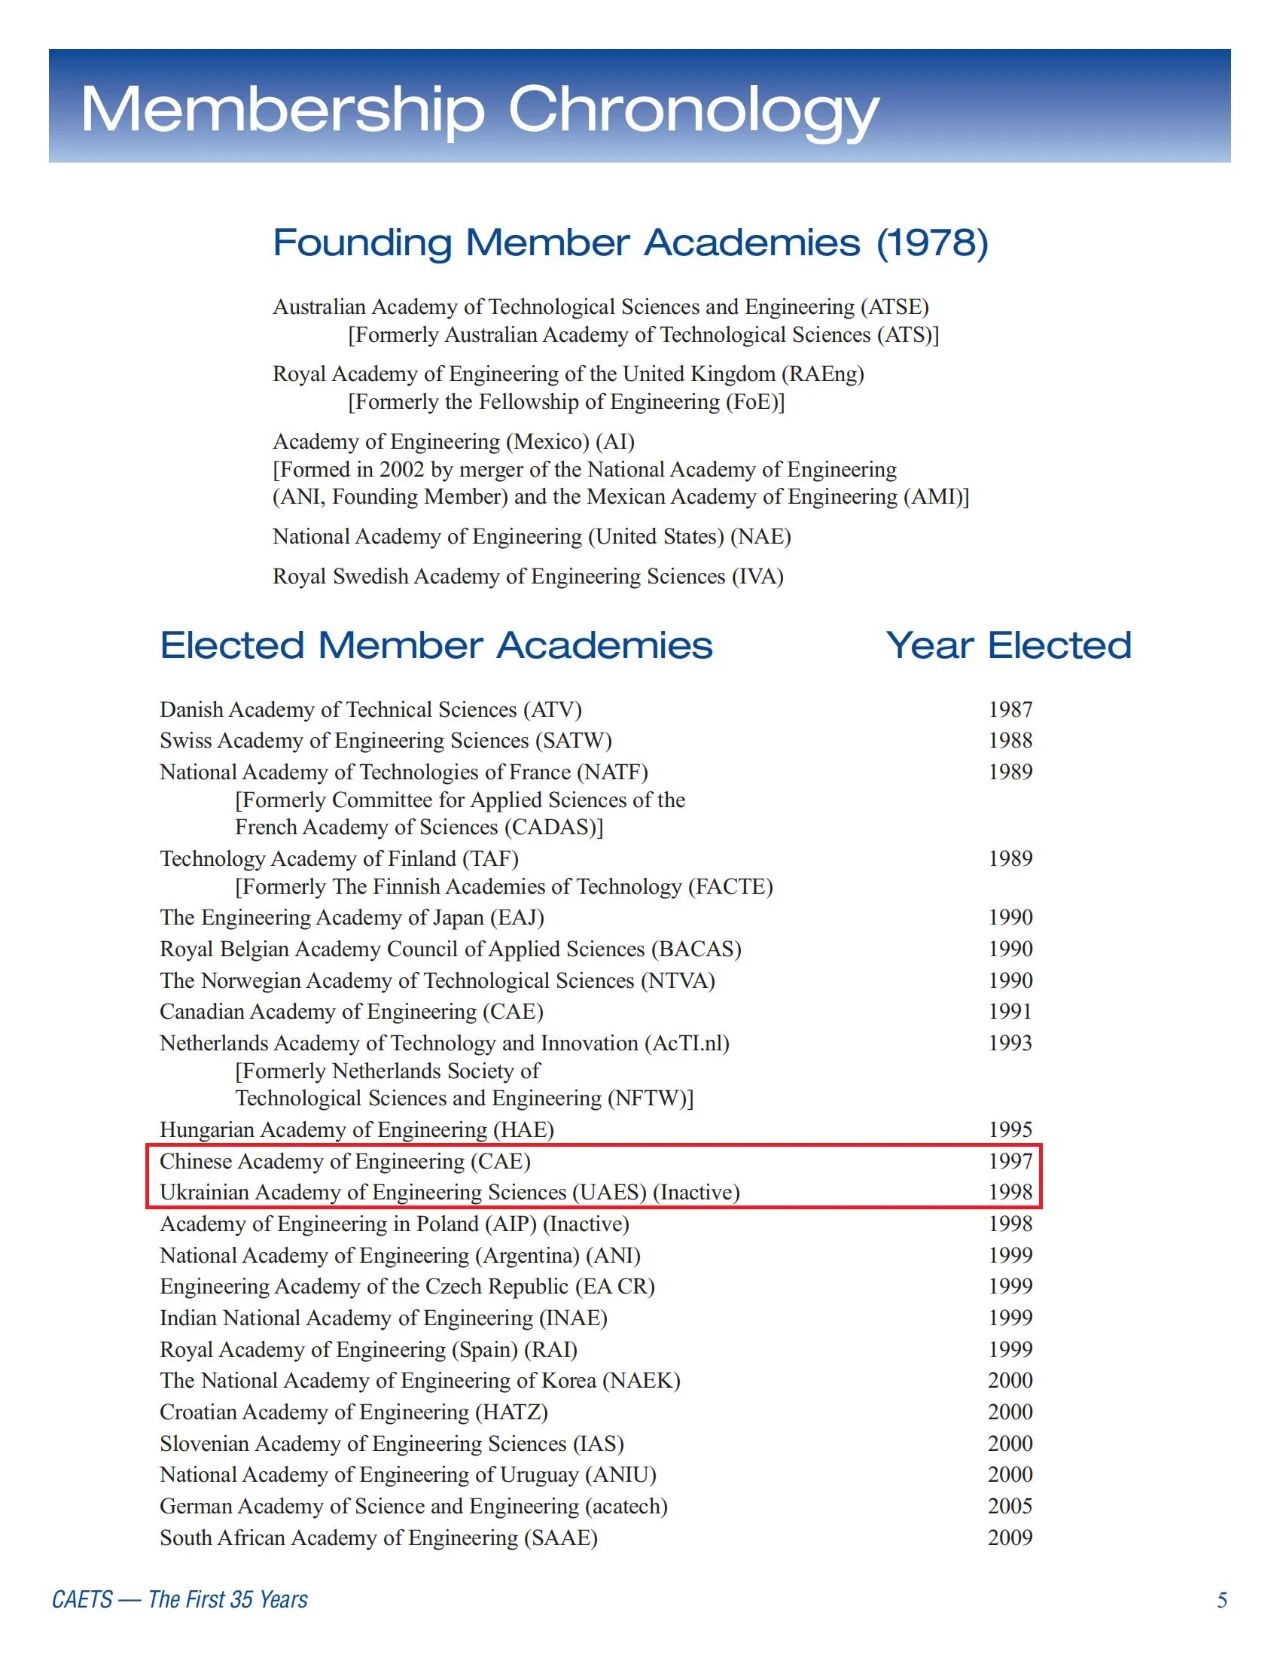This screenshot has width=1280, height=1656.
Task: Select The Engineering Academy of Japan (EAJ)
Action: pos(352,917)
